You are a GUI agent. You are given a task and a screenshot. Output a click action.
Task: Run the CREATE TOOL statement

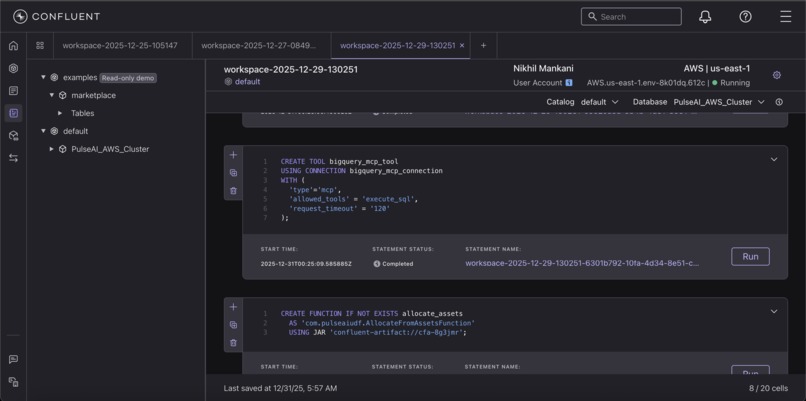[750, 257]
